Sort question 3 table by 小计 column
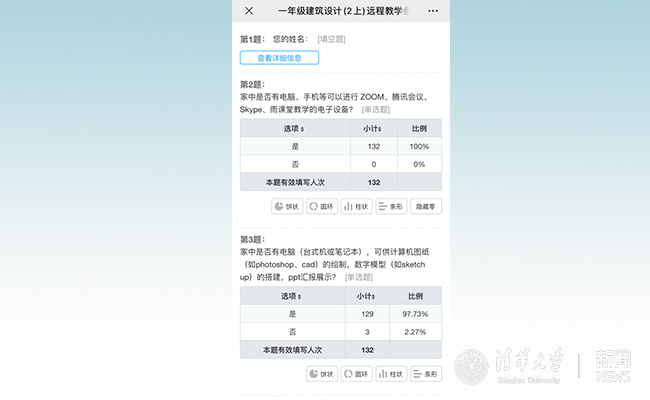 tap(367, 297)
